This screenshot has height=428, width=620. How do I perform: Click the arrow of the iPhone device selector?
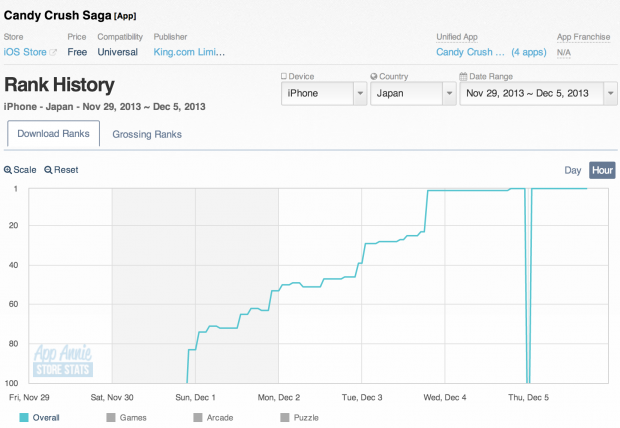pyautogui.click(x=360, y=93)
